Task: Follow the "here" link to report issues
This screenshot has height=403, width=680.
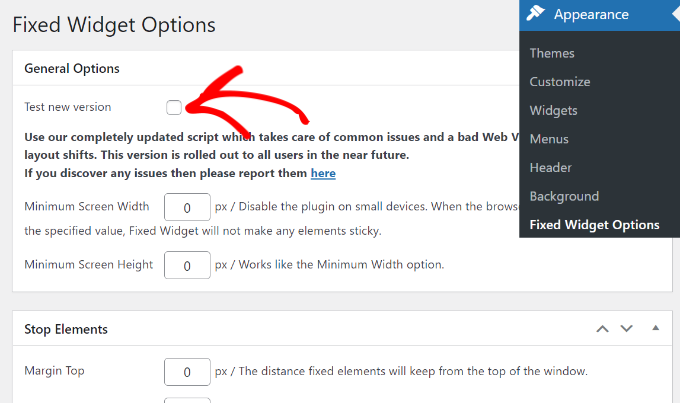Action: [323, 173]
